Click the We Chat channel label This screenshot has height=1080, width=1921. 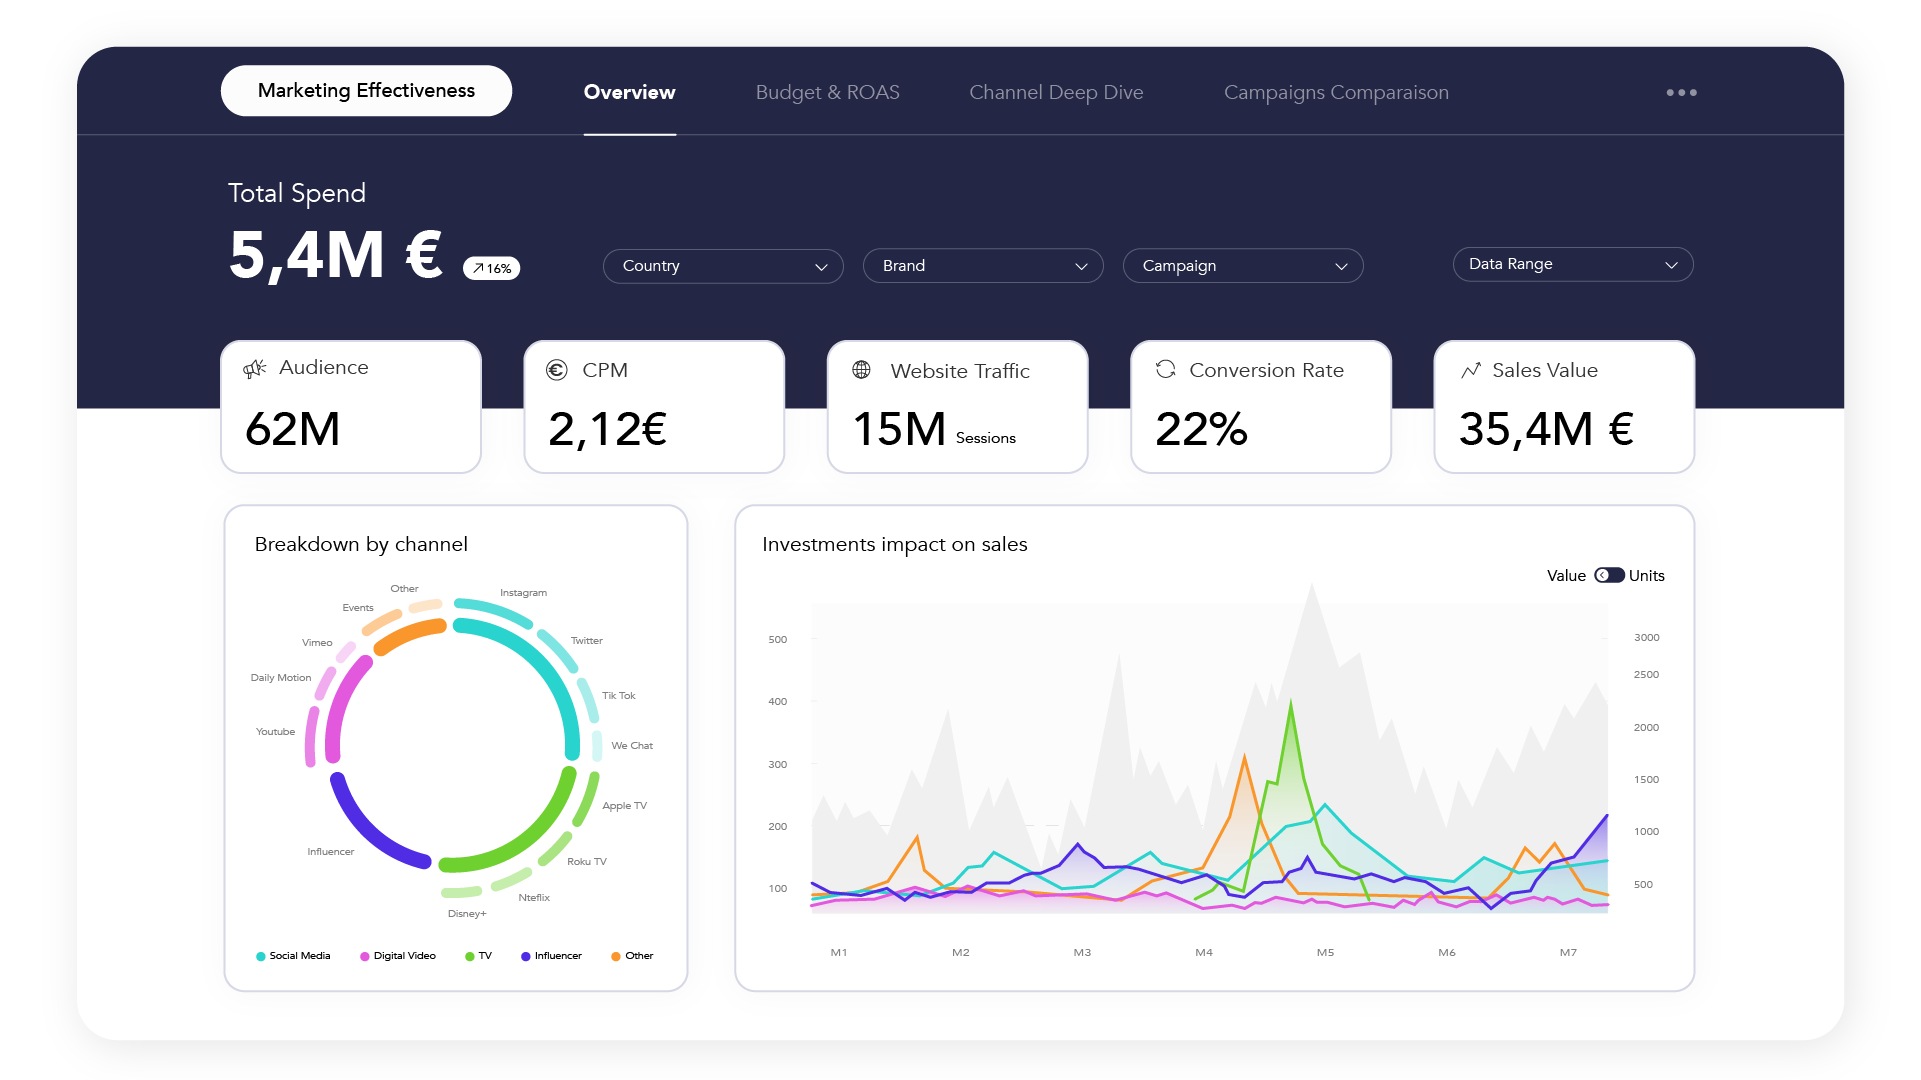pyautogui.click(x=632, y=746)
